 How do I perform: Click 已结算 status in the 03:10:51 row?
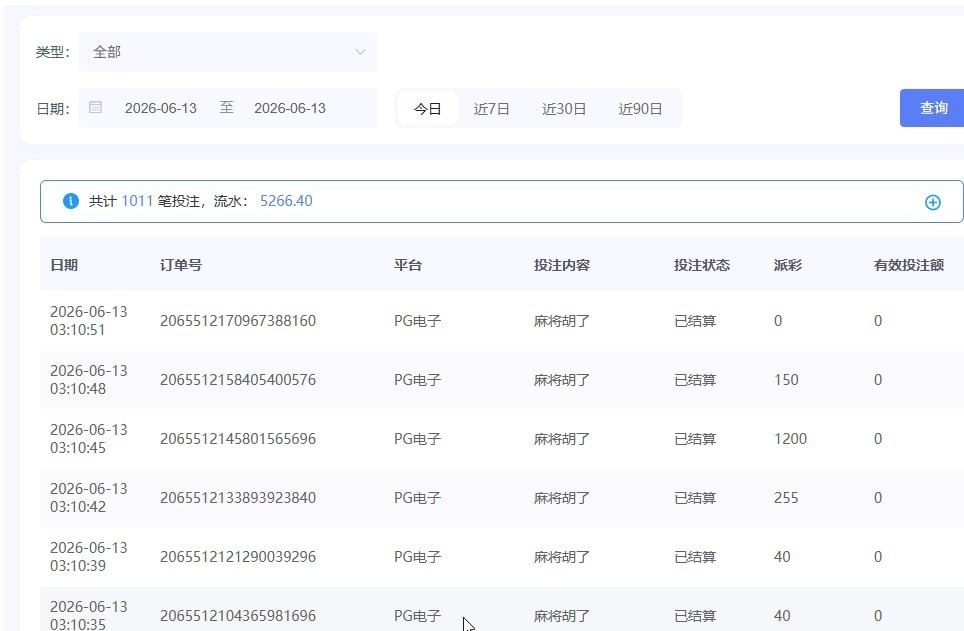[695, 321]
